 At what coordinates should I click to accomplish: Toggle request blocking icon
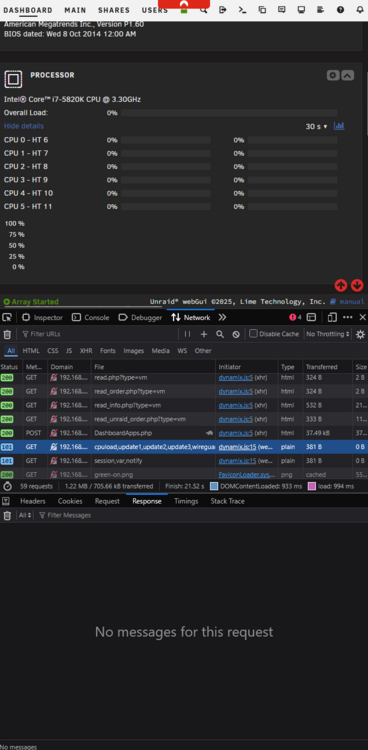coord(236,334)
